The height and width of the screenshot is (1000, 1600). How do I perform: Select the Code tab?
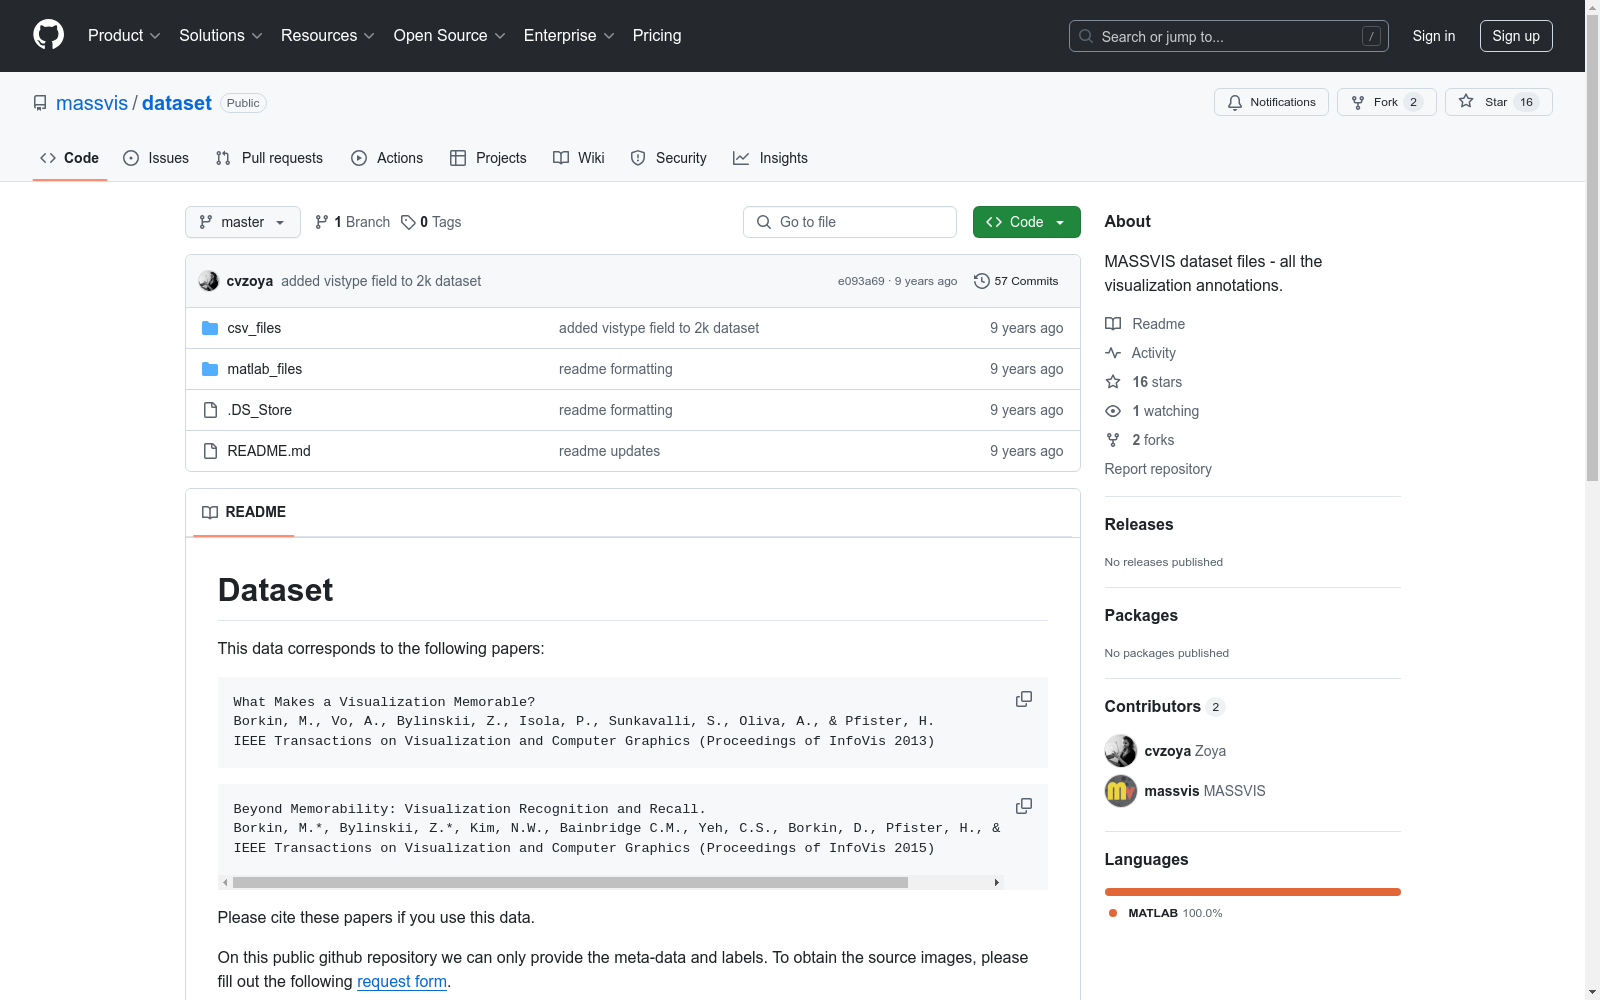[x=70, y=158]
